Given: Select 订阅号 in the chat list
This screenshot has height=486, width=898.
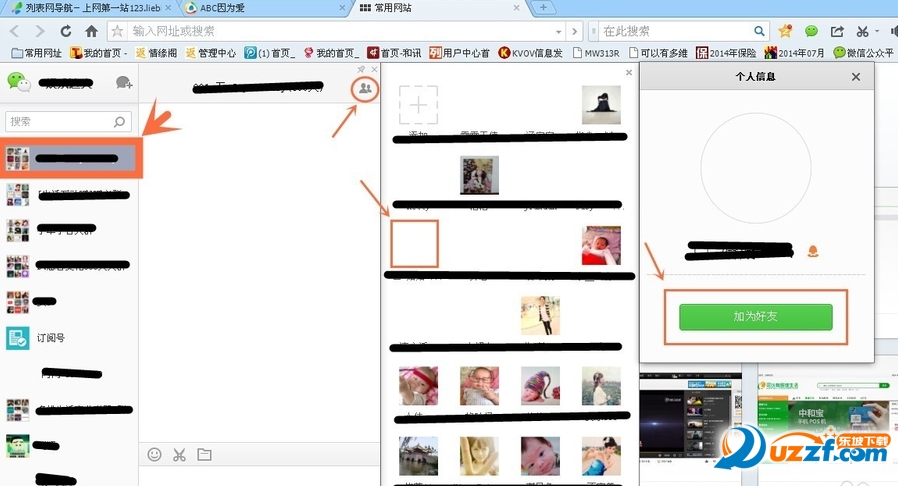Looking at the screenshot, I should tap(50, 338).
